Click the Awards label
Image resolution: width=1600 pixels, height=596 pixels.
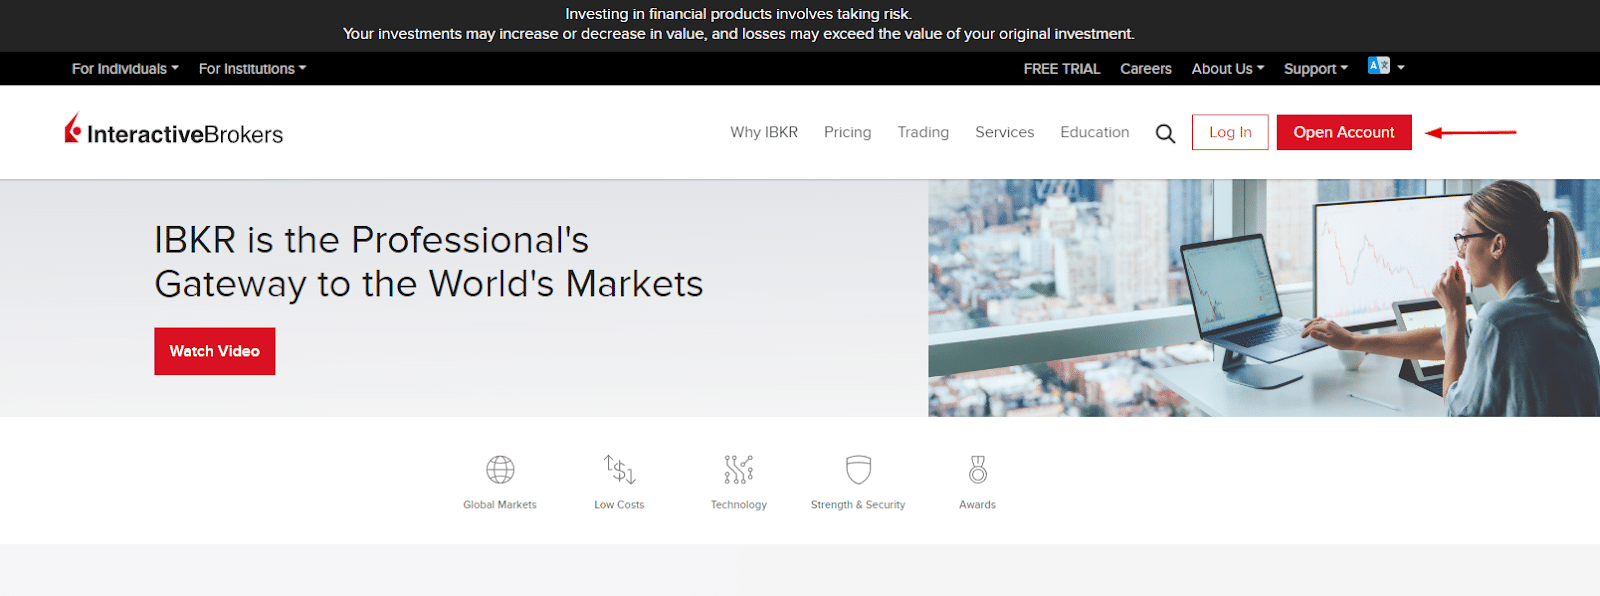[977, 505]
